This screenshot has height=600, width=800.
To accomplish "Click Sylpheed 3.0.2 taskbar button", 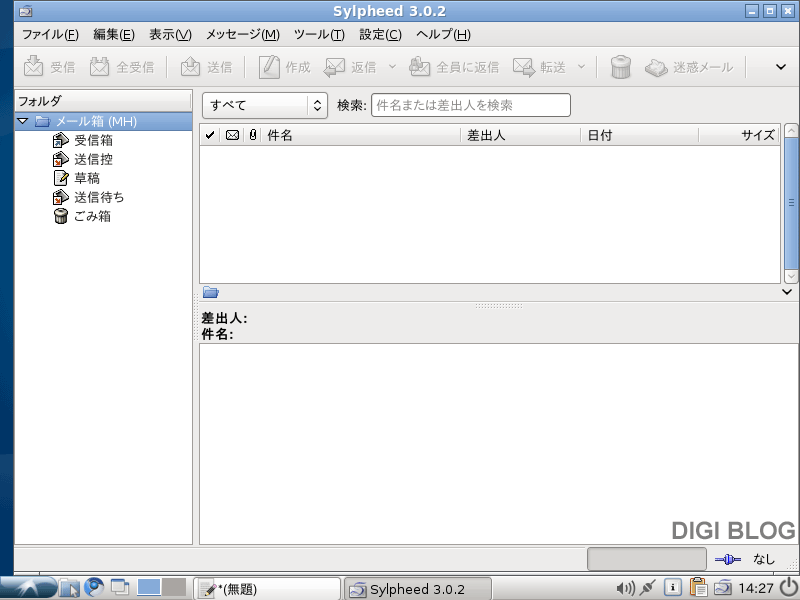I will tap(417, 589).
